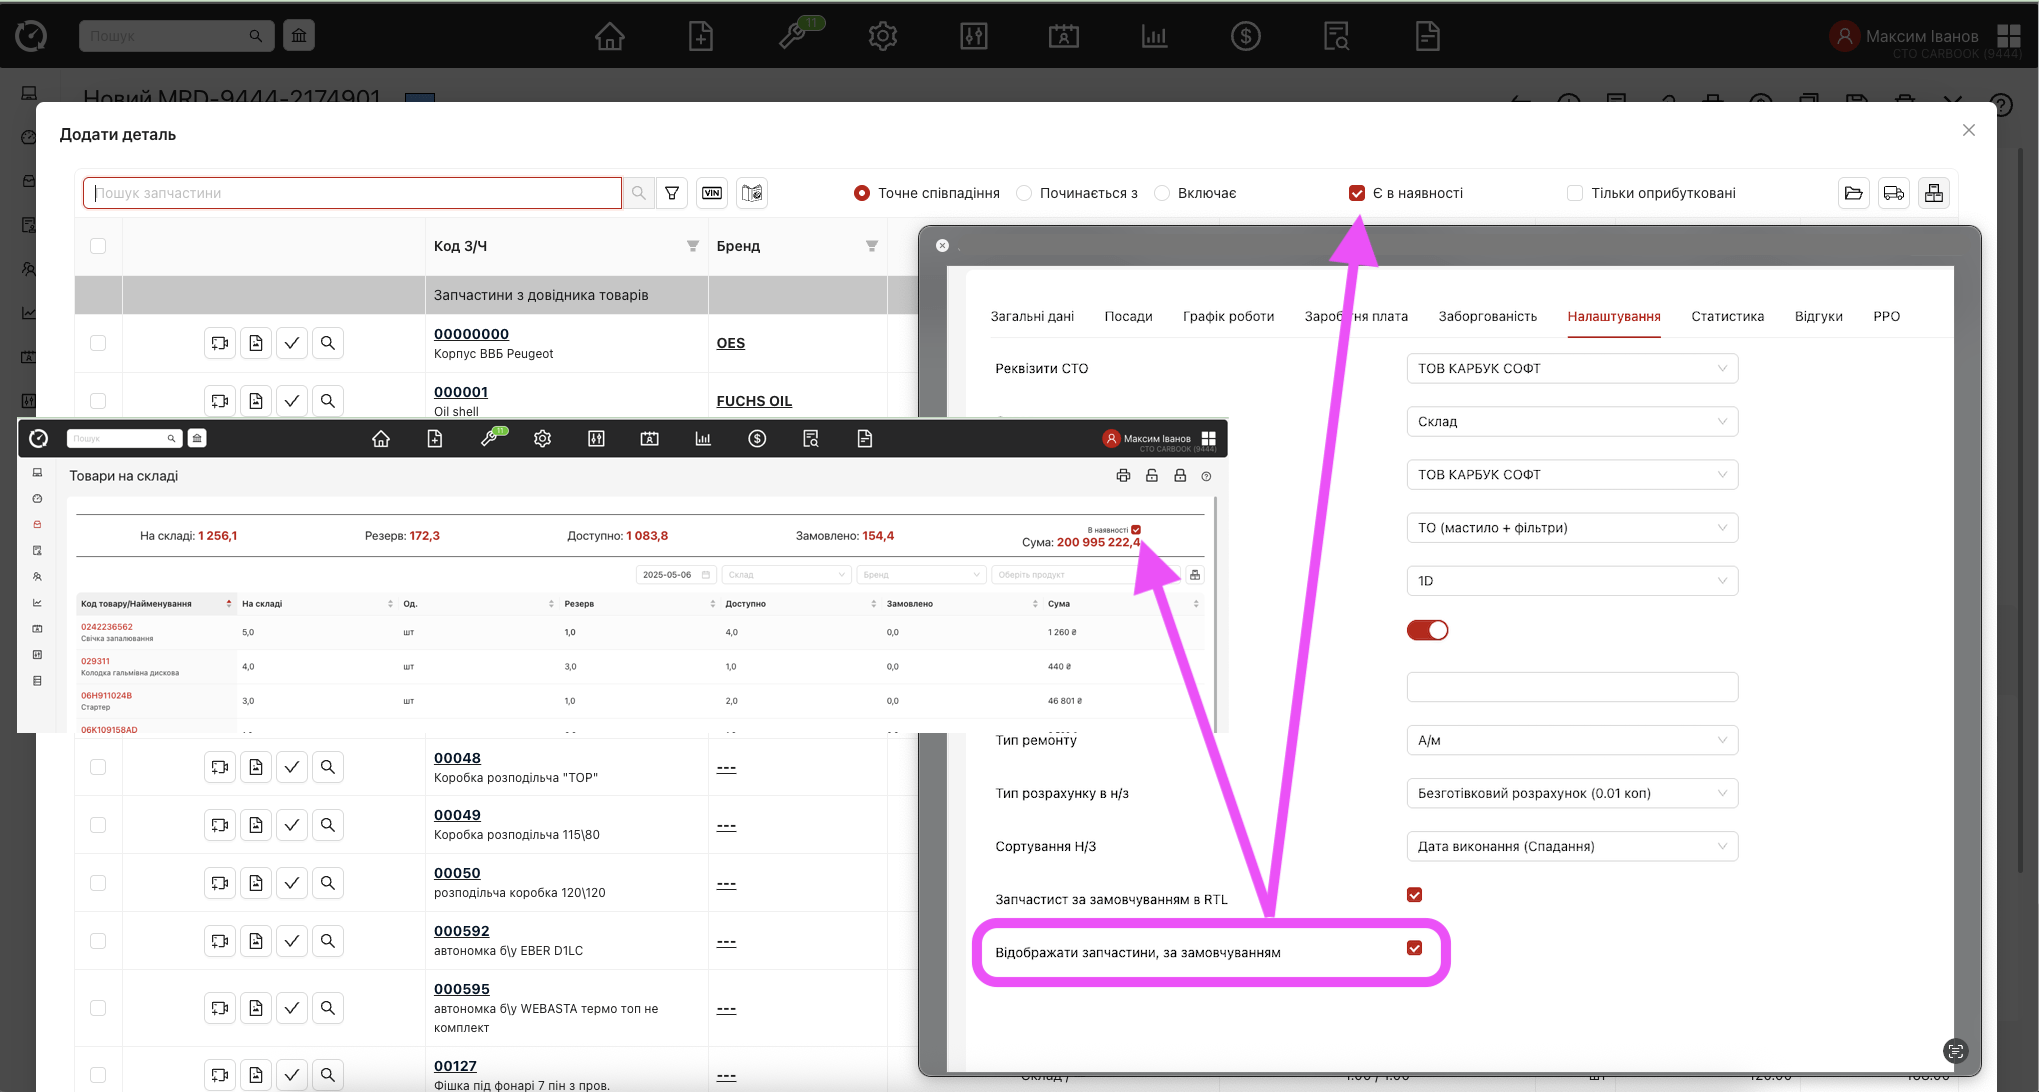
Task: Enable 'Тільки оприбутковані' checkbox
Action: click(1575, 193)
